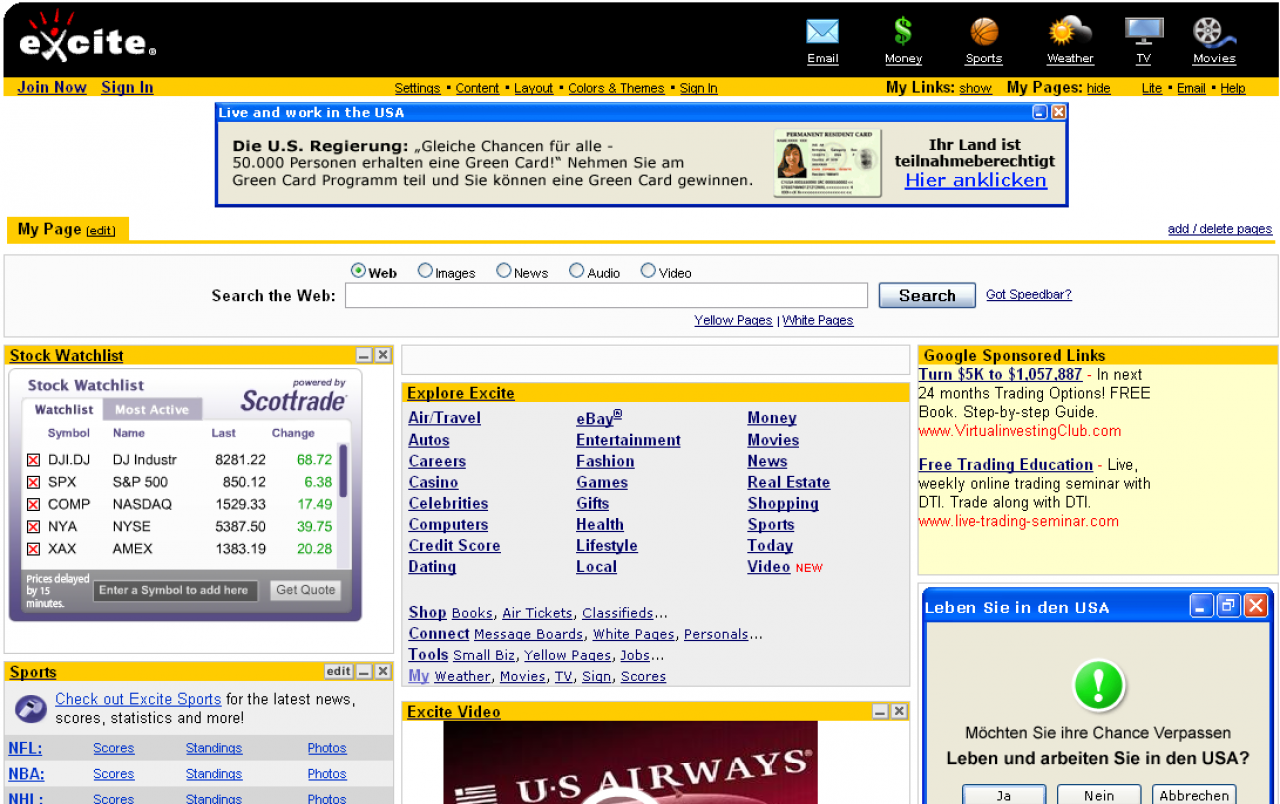This screenshot has height=804, width=1280.
Task: Open the Movies film reel icon
Action: click(1214, 32)
